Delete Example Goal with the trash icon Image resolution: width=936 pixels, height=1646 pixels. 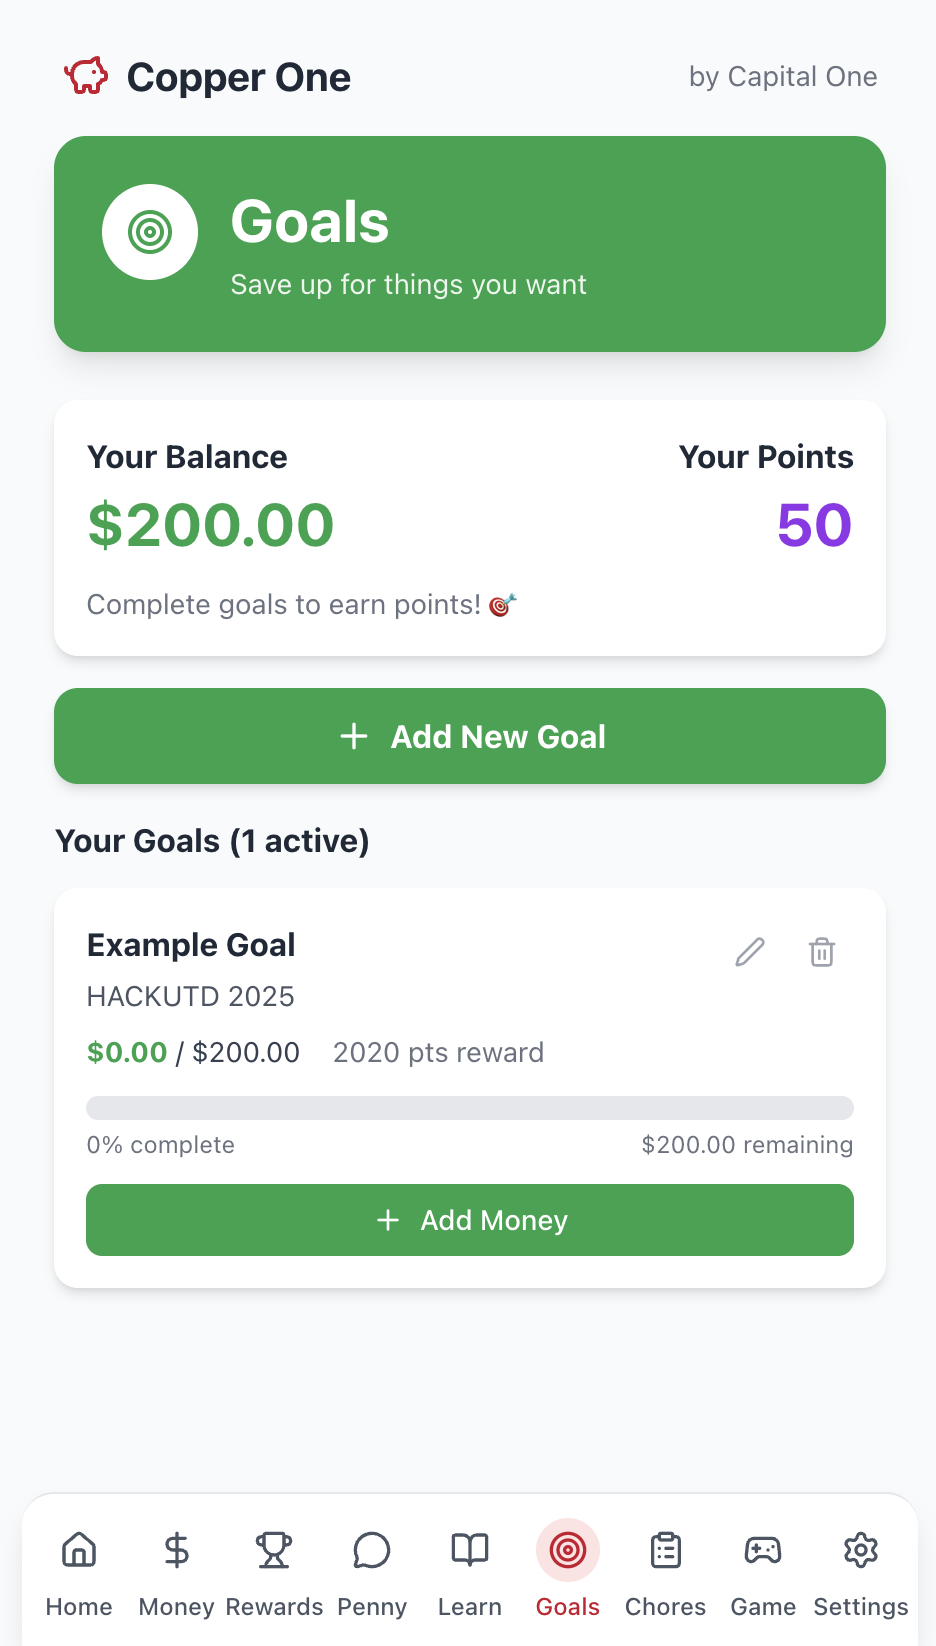(822, 952)
